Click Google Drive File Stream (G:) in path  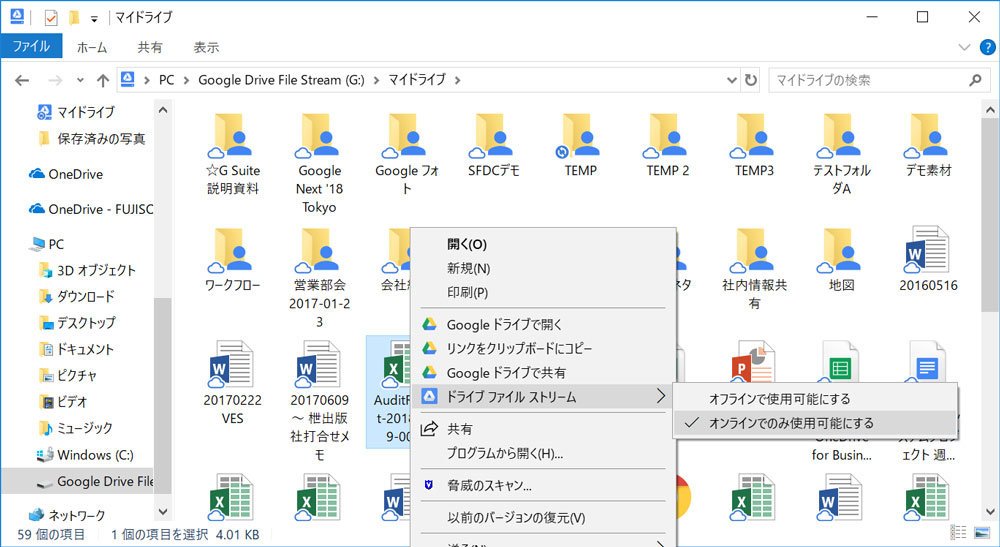tap(281, 80)
